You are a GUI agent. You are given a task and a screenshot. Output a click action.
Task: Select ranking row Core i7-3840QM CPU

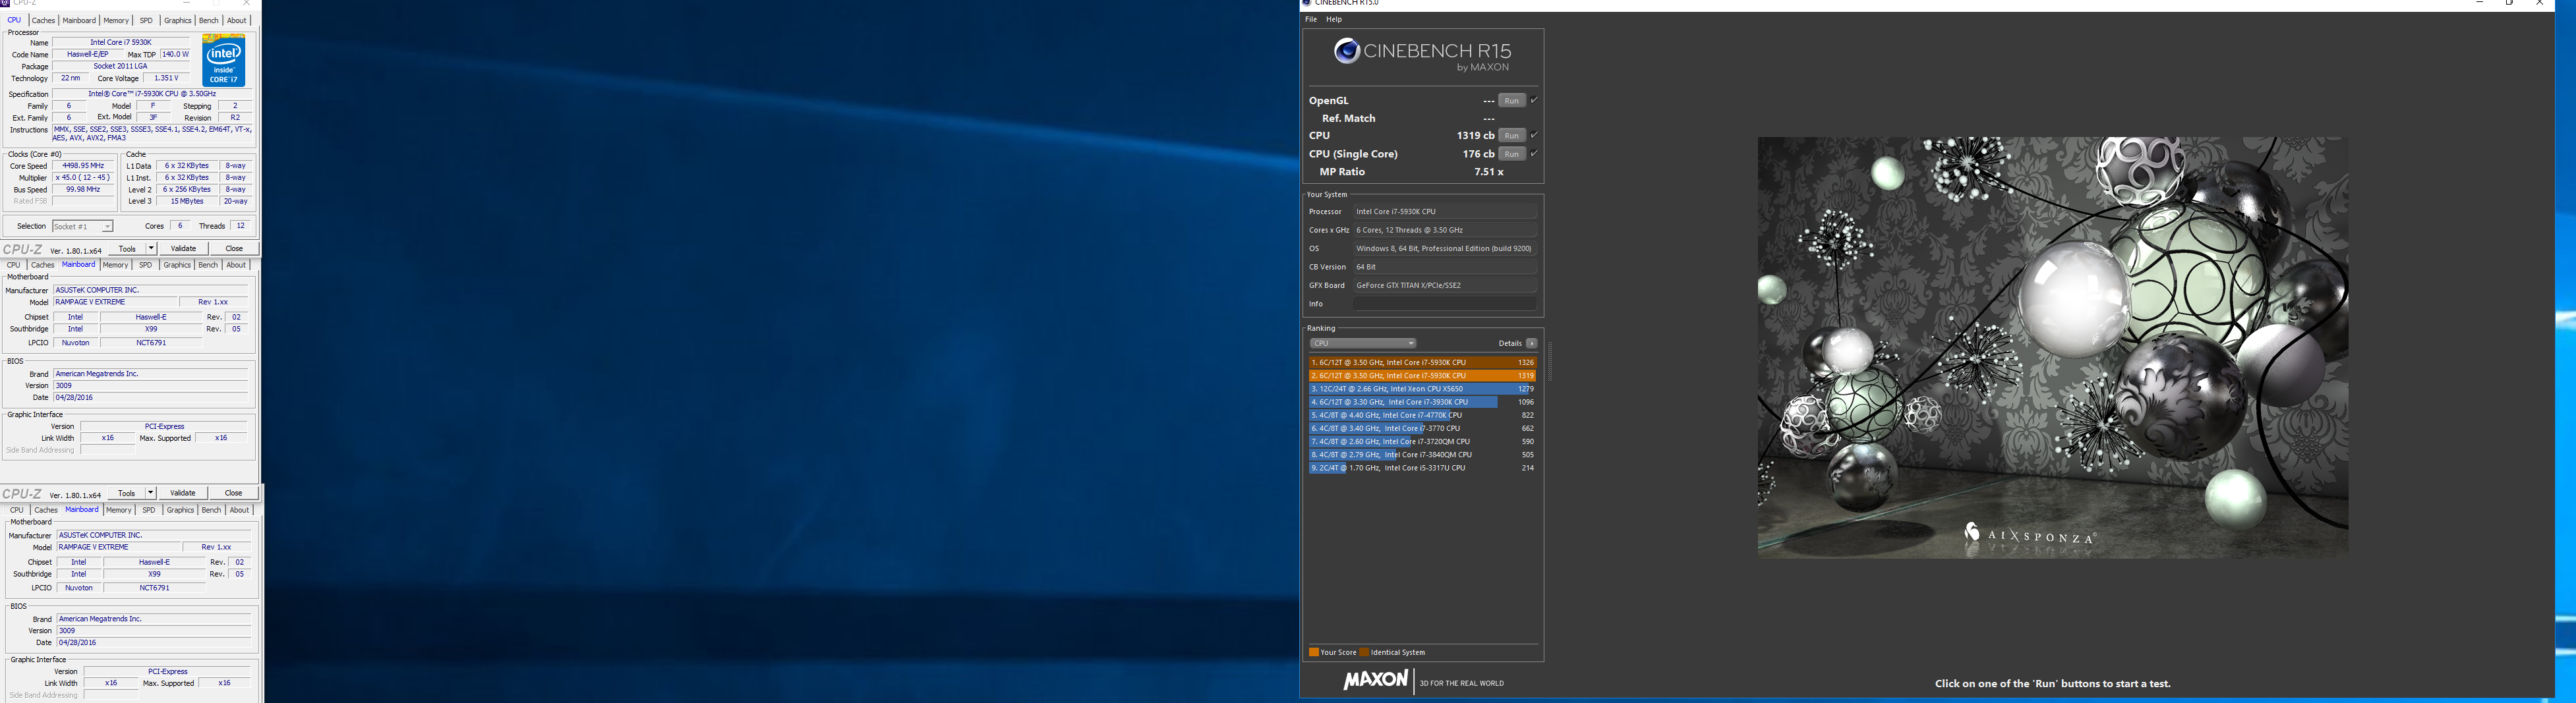tap(1422, 454)
